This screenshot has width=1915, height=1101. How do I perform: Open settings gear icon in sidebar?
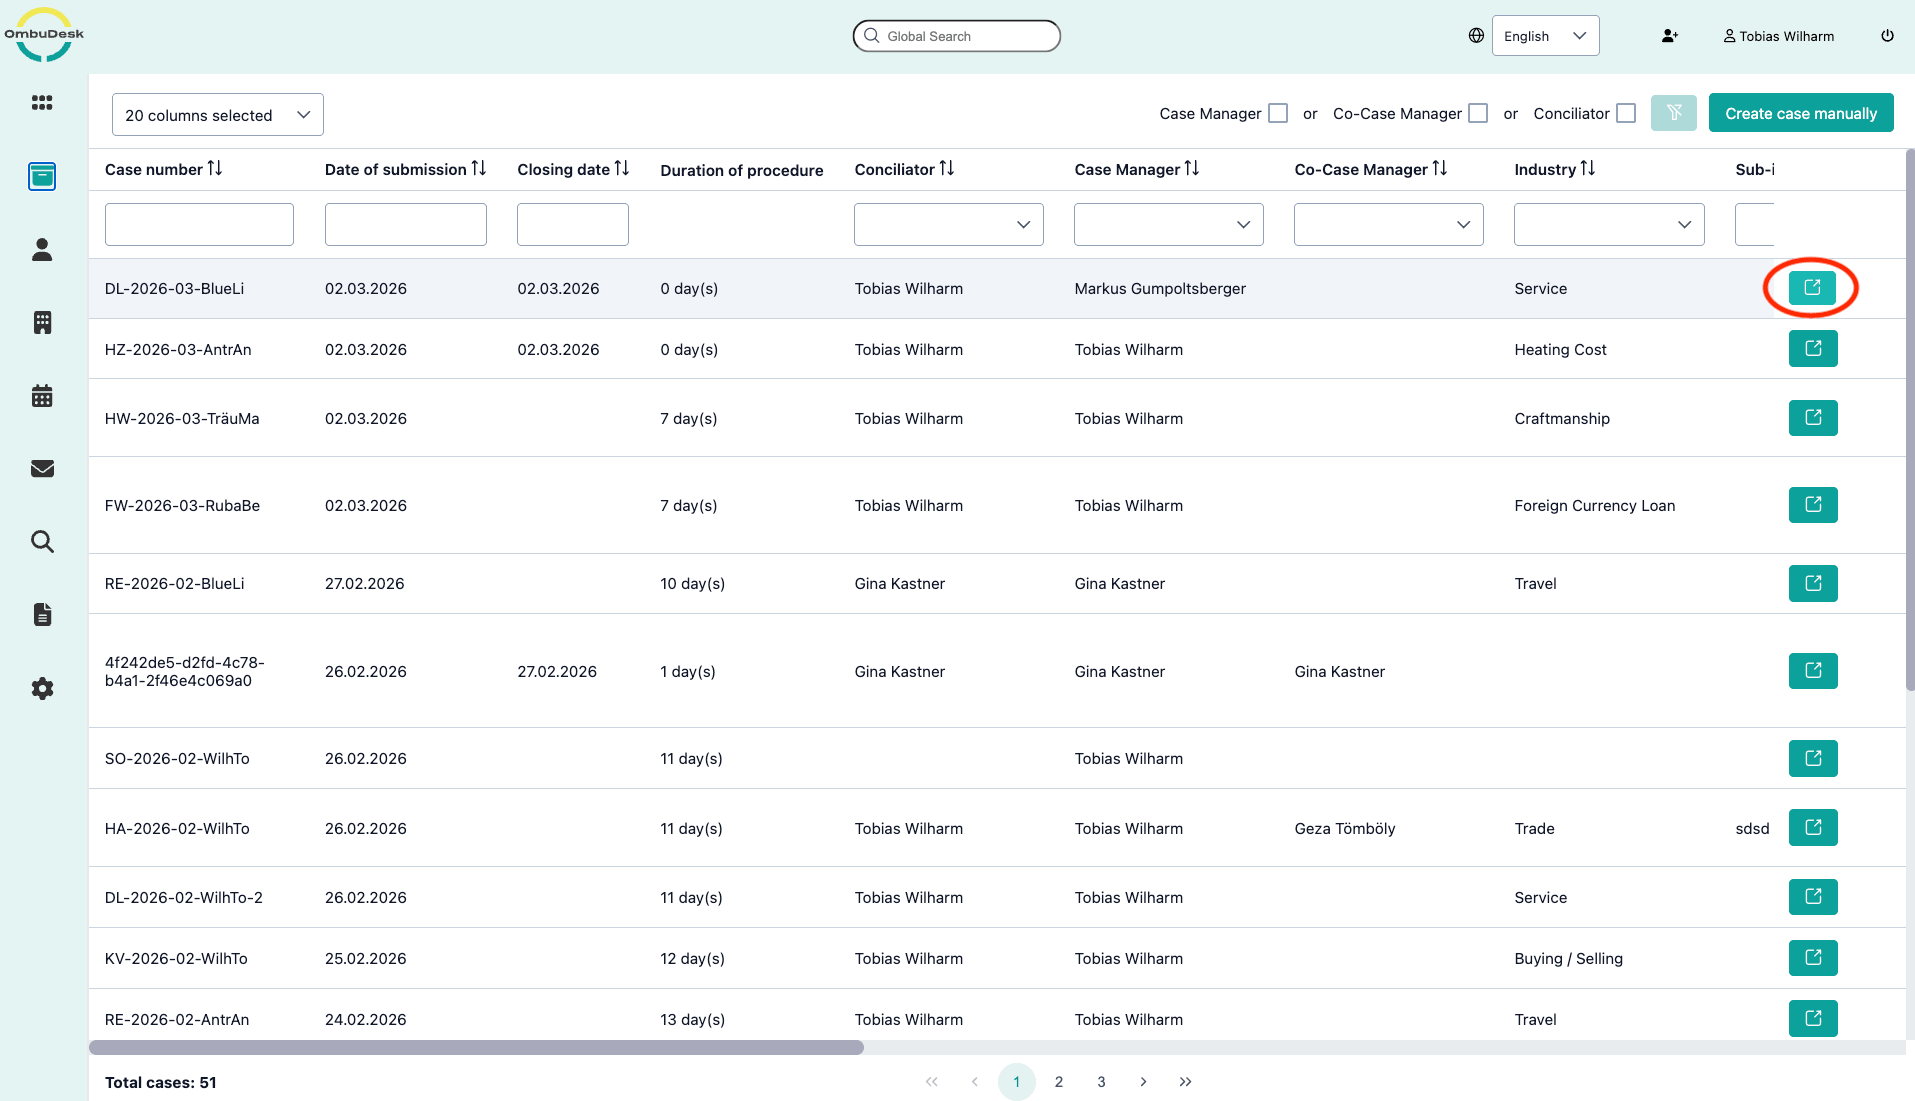(42, 688)
